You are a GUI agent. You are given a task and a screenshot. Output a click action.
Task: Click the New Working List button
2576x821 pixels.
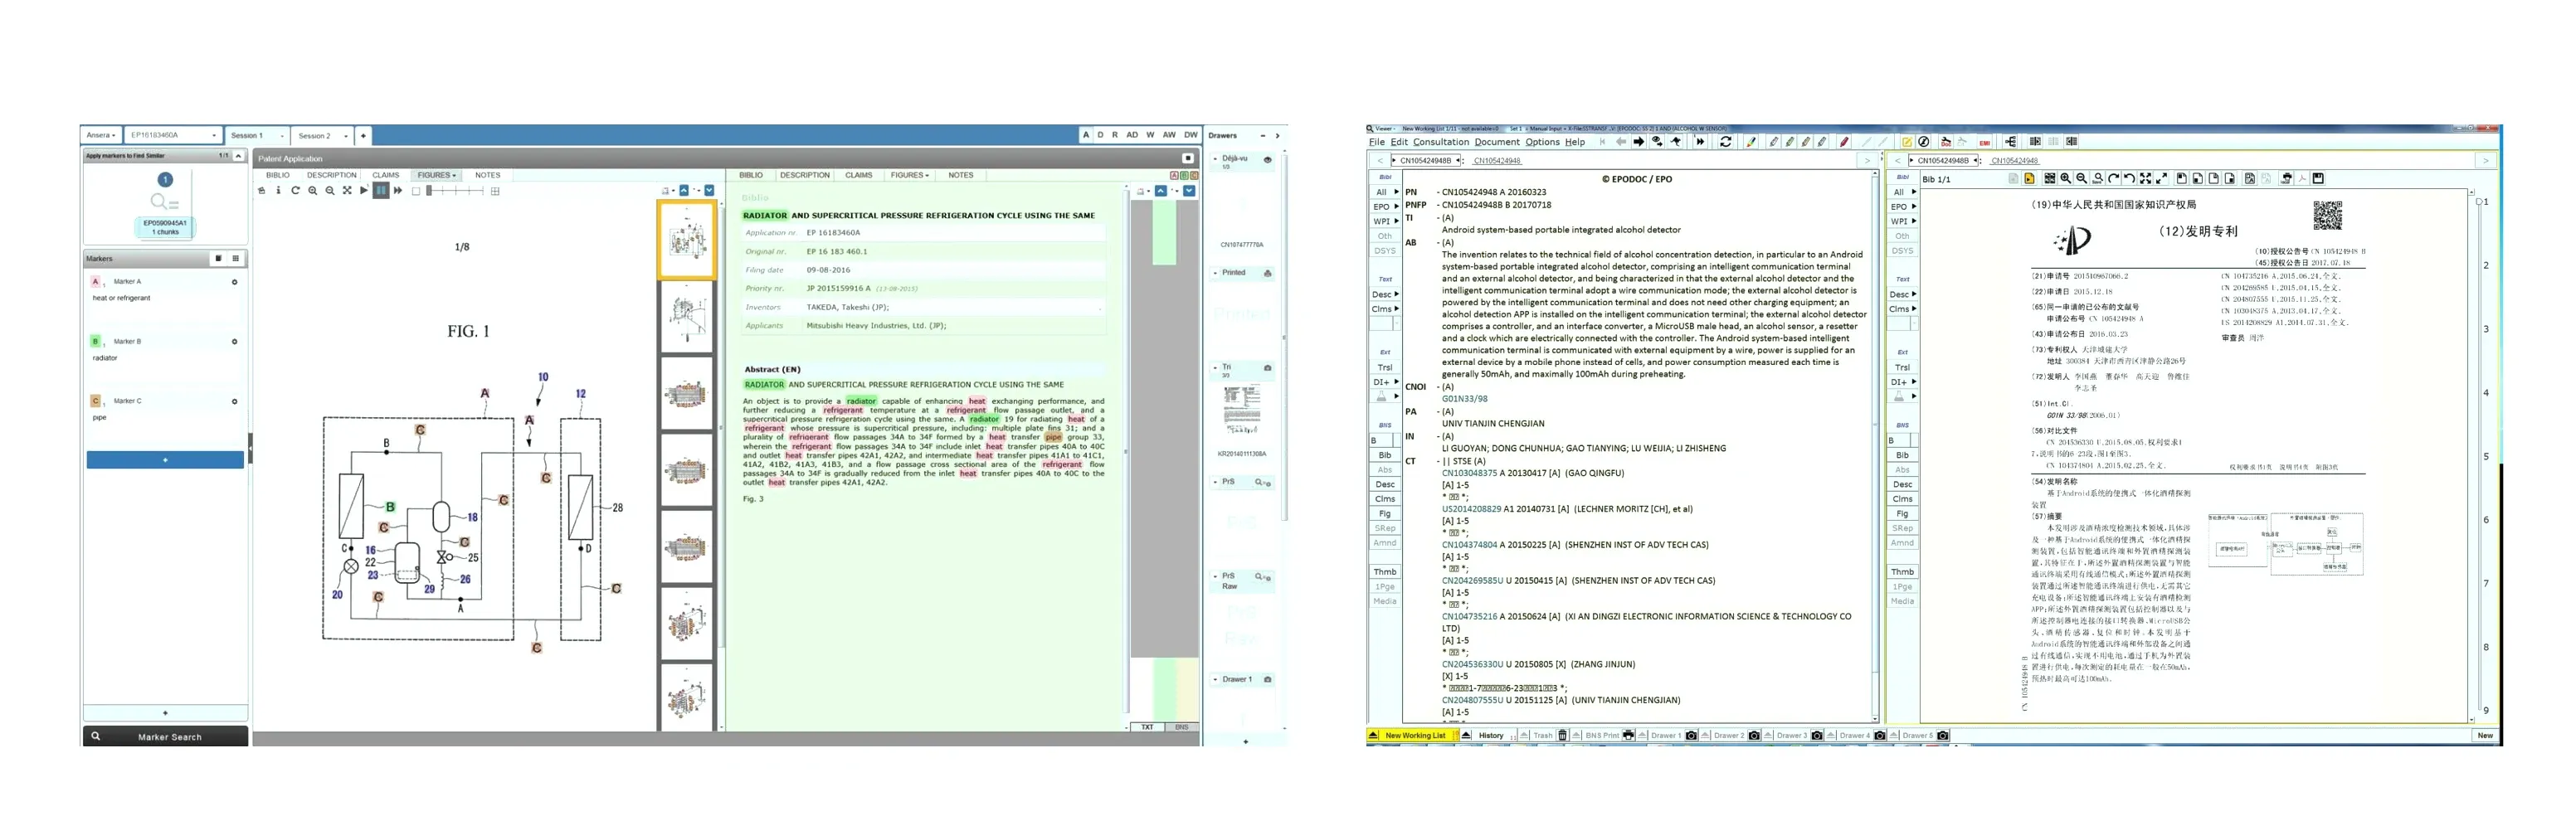point(1414,736)
